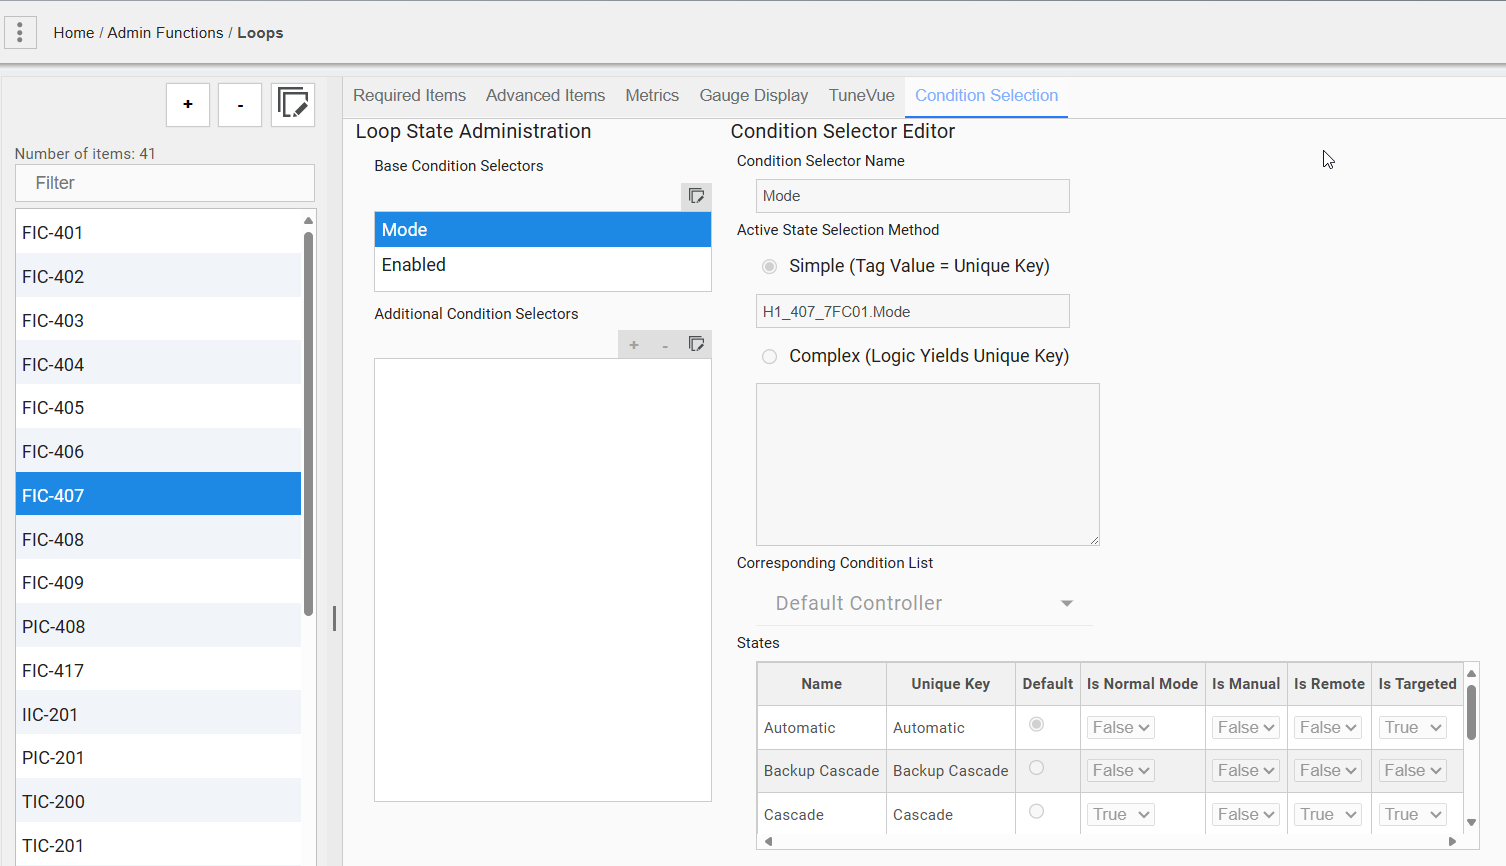Go to Home in breadcrumb
Image resolution: width=1506 pixels, height=866 pixels.
[74, 33]
